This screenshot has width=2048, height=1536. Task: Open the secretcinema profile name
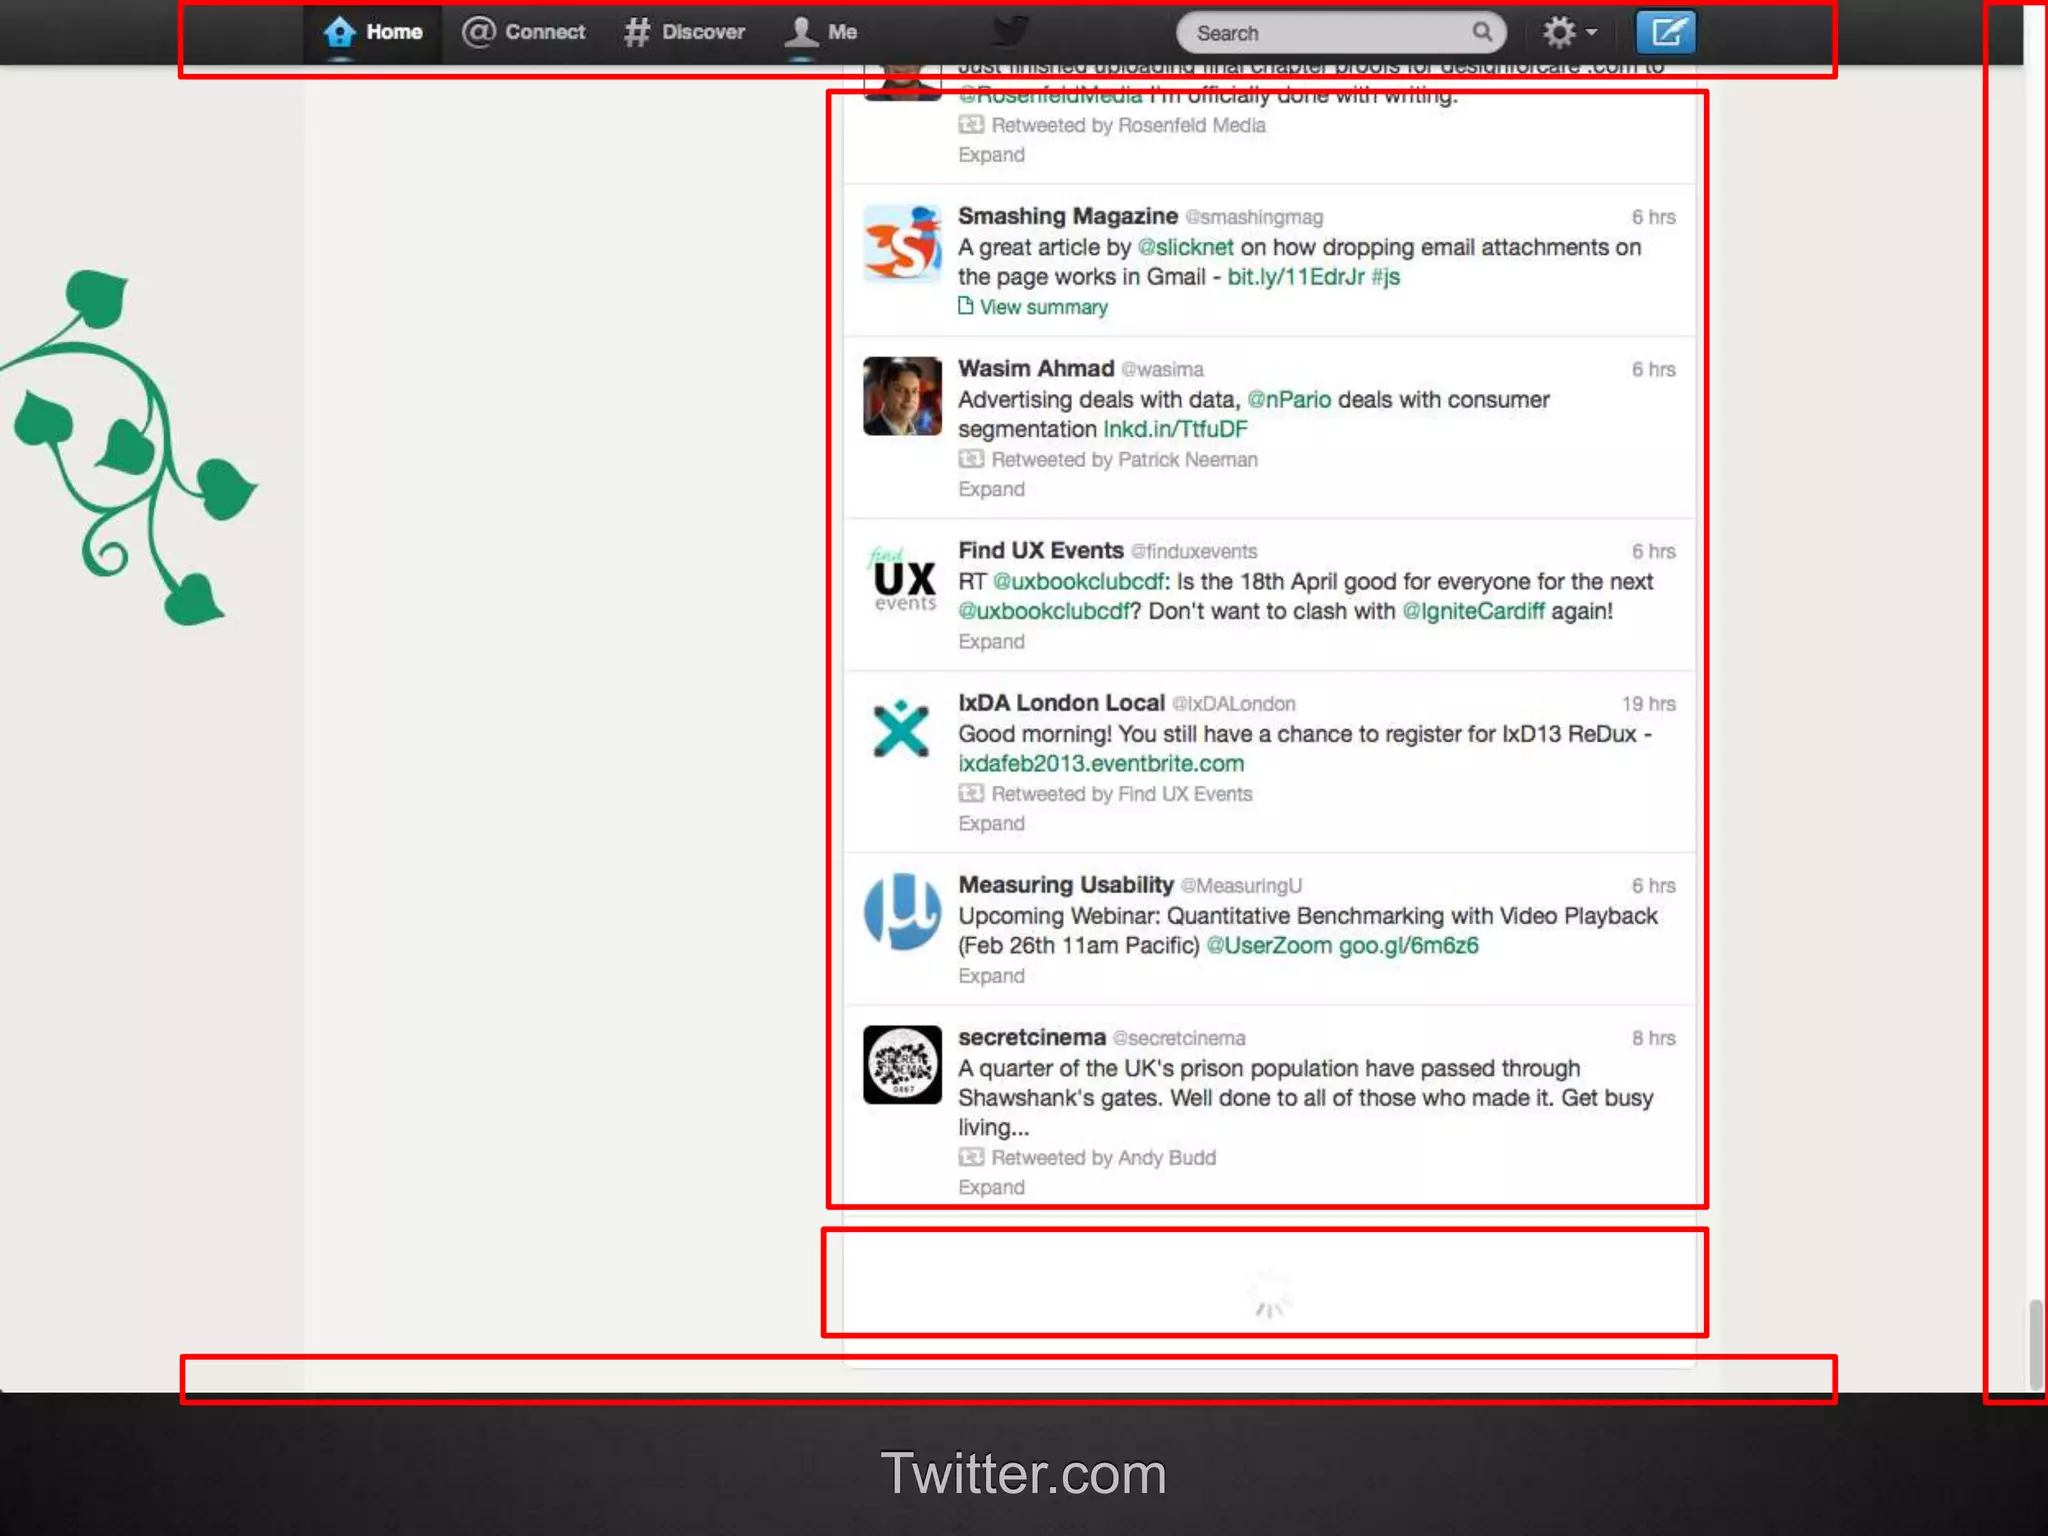pos(1032,1037)
